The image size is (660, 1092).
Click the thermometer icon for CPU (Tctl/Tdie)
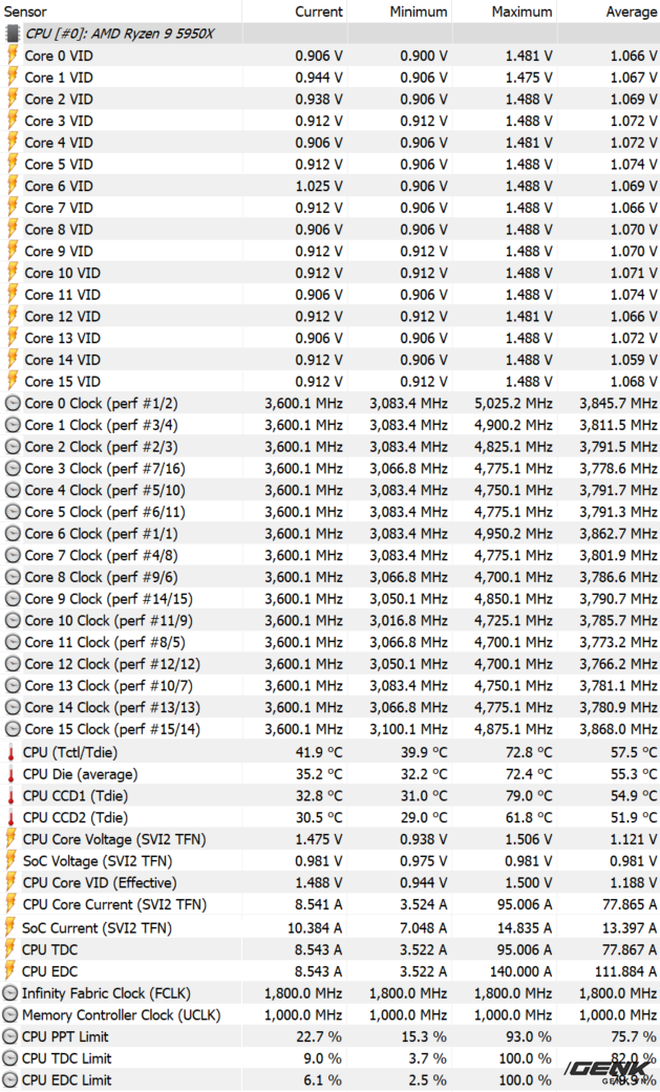(13, 752)
